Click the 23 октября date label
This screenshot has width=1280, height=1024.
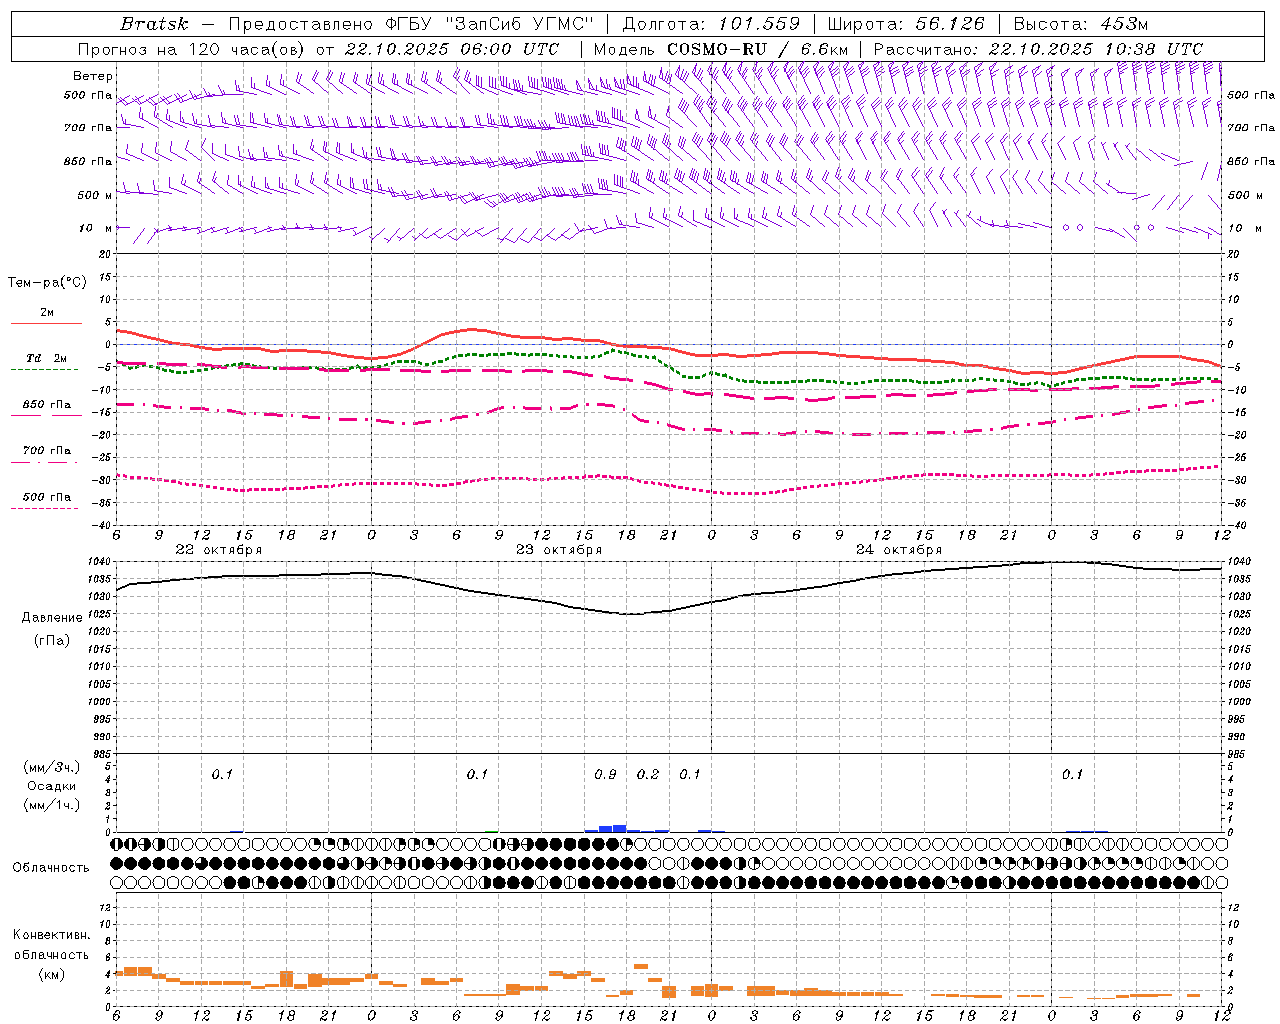click(x=559, y=550)
